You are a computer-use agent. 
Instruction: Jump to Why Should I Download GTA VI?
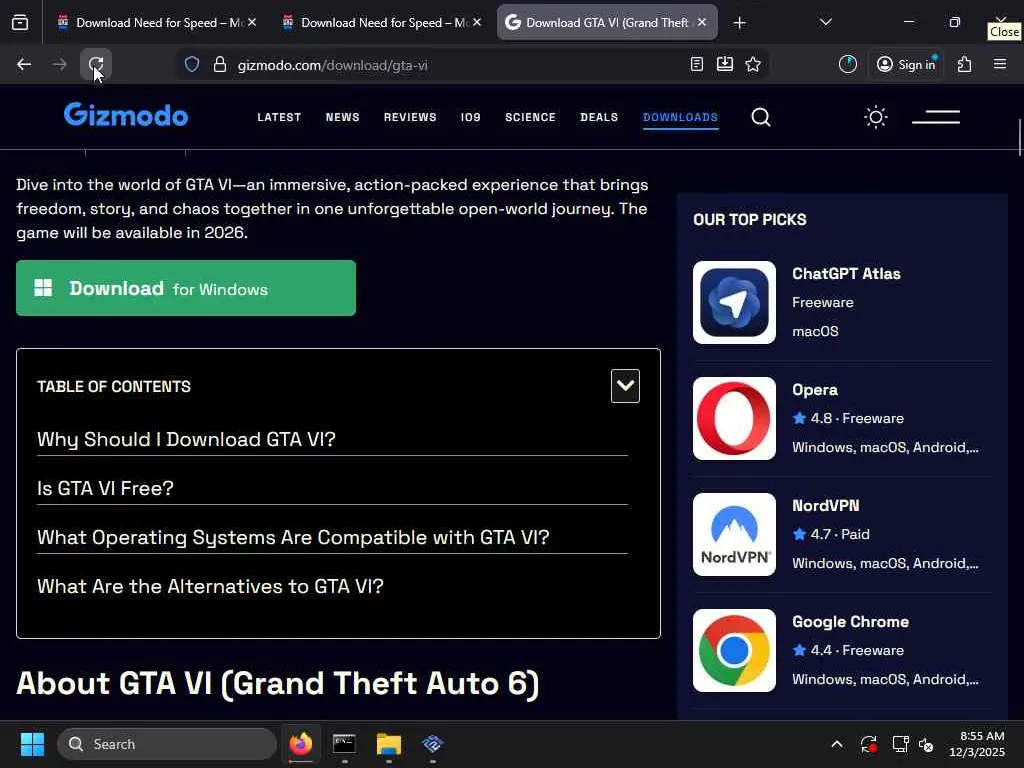(x=186, y=439)
